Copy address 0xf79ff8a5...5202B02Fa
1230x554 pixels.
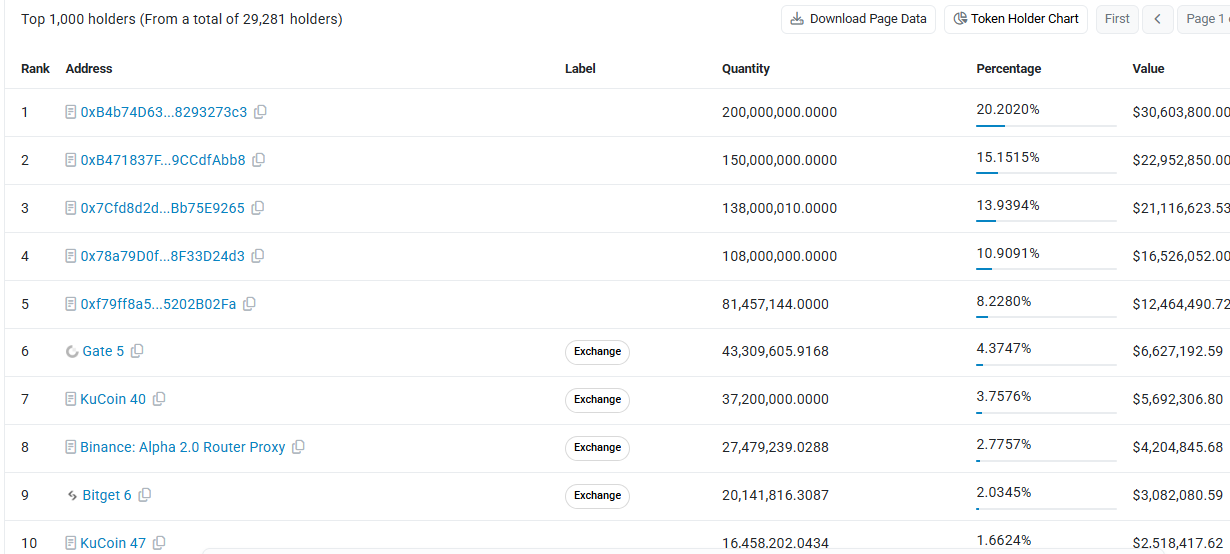pos(250,304)
